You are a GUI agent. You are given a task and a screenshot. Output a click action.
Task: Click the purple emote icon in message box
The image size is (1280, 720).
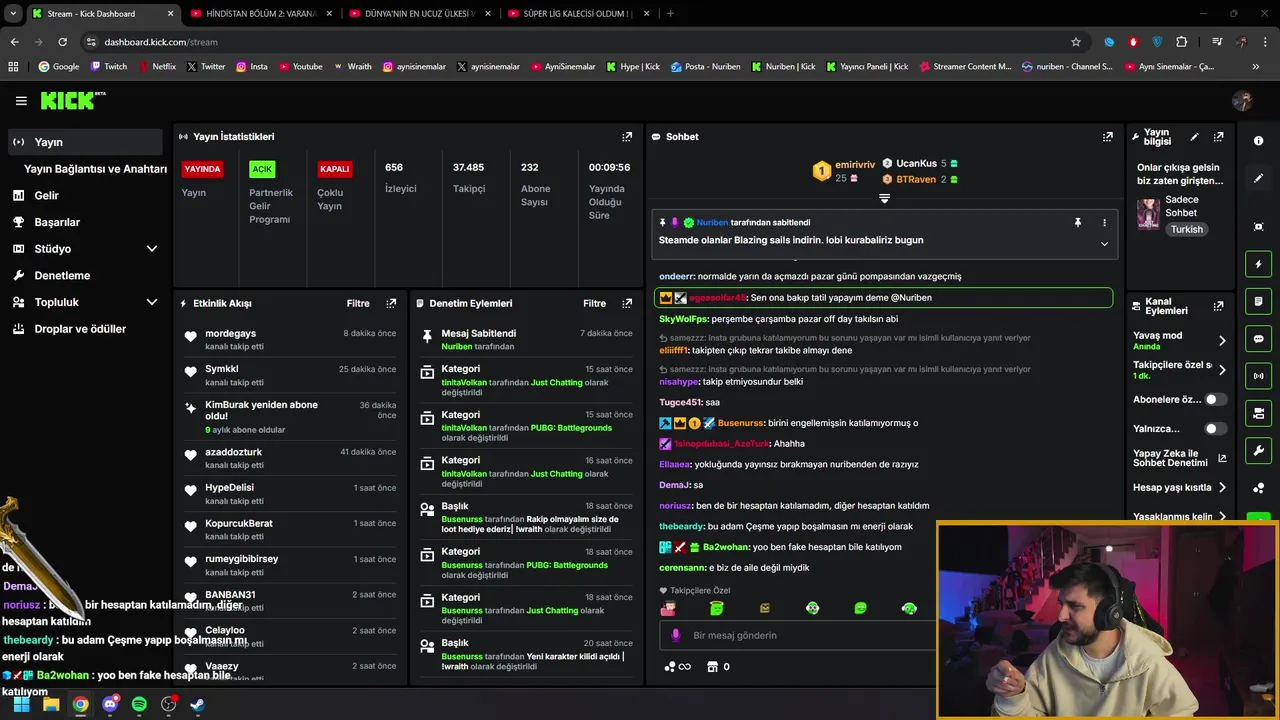(x=676, y=635)
